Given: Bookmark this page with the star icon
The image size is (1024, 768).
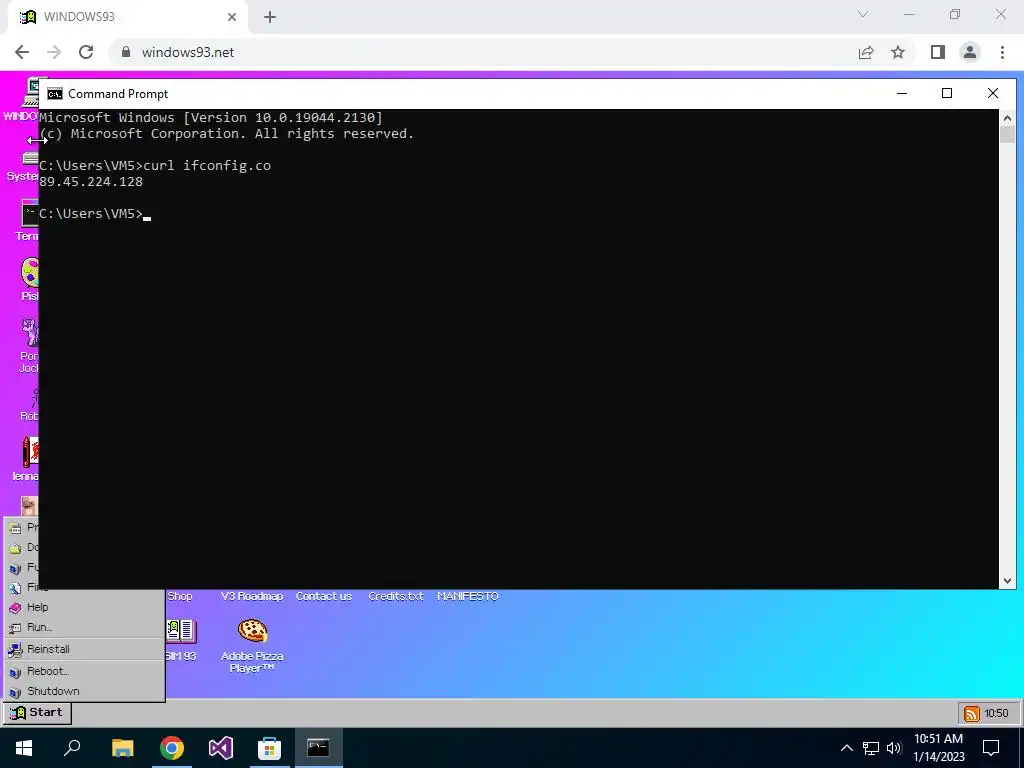Looking at the screenshot, I should pos(898,52).
